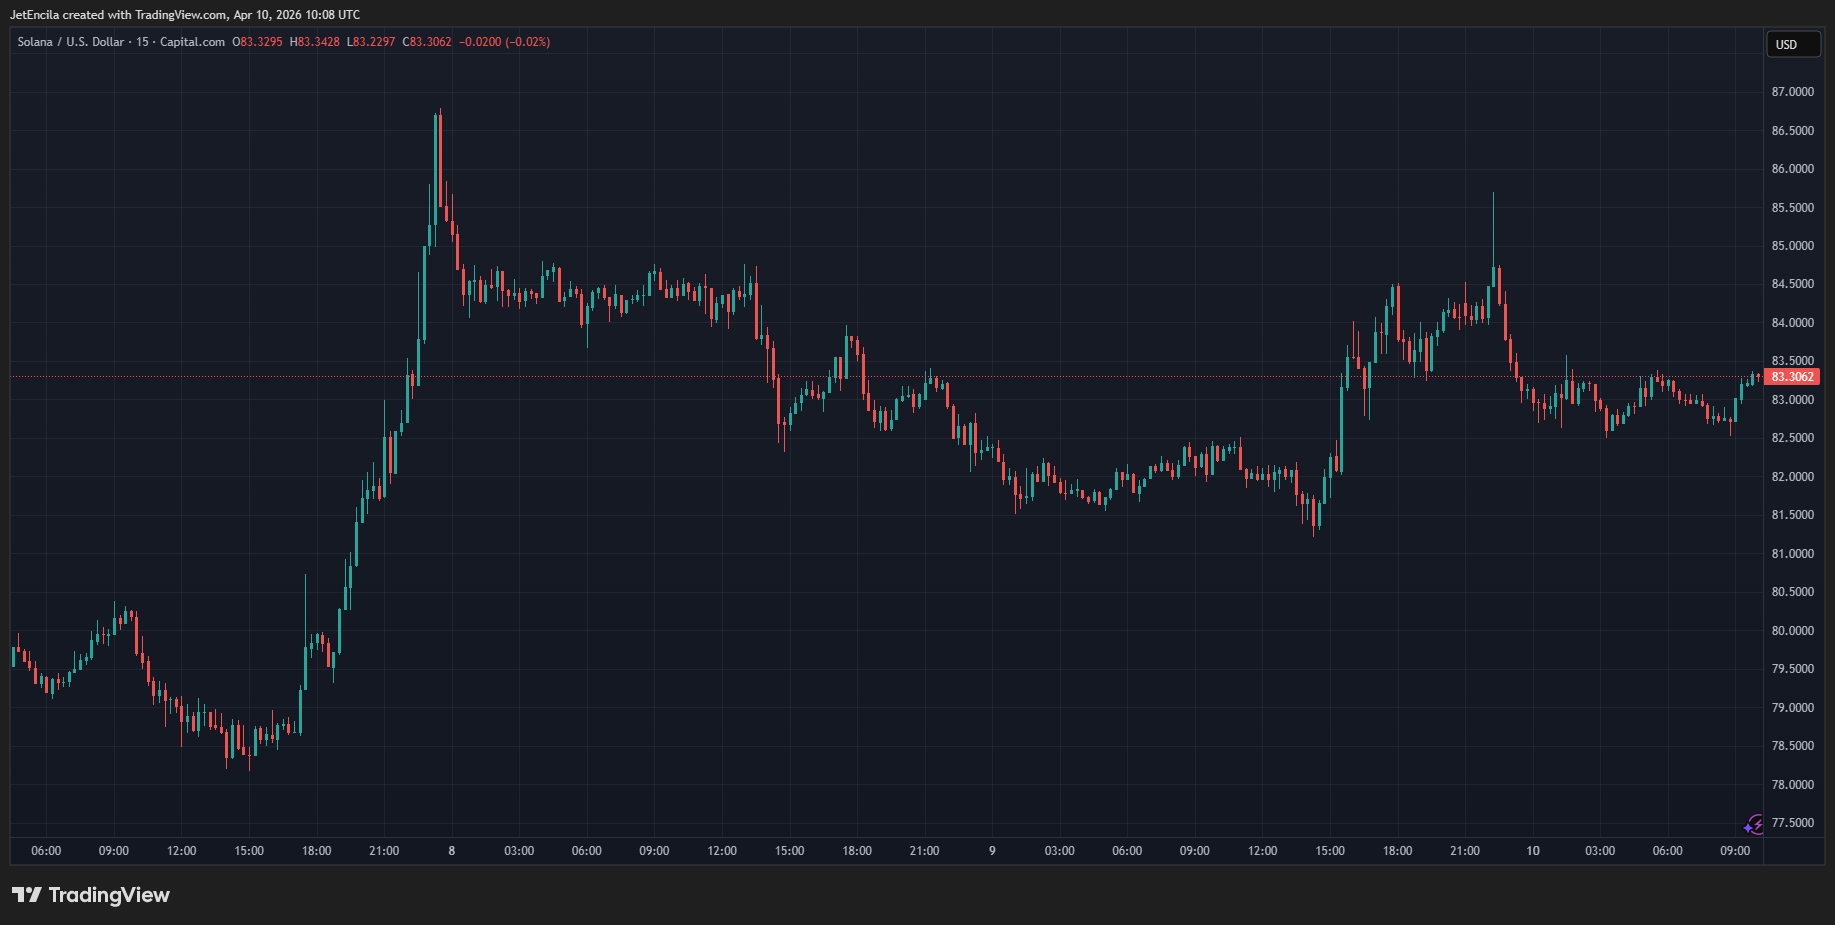Image resolution: width=1835 pixels, height=925 pixels.
Task: Click the purple lightning bolt icon
Action: tap(1753, 824)
